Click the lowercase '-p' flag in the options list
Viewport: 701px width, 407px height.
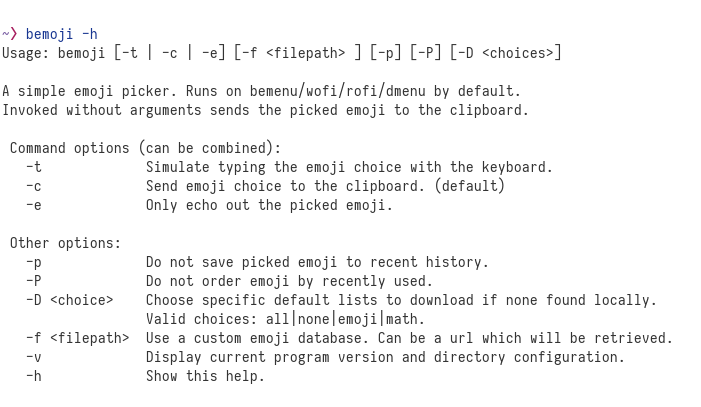pos(34,262)
